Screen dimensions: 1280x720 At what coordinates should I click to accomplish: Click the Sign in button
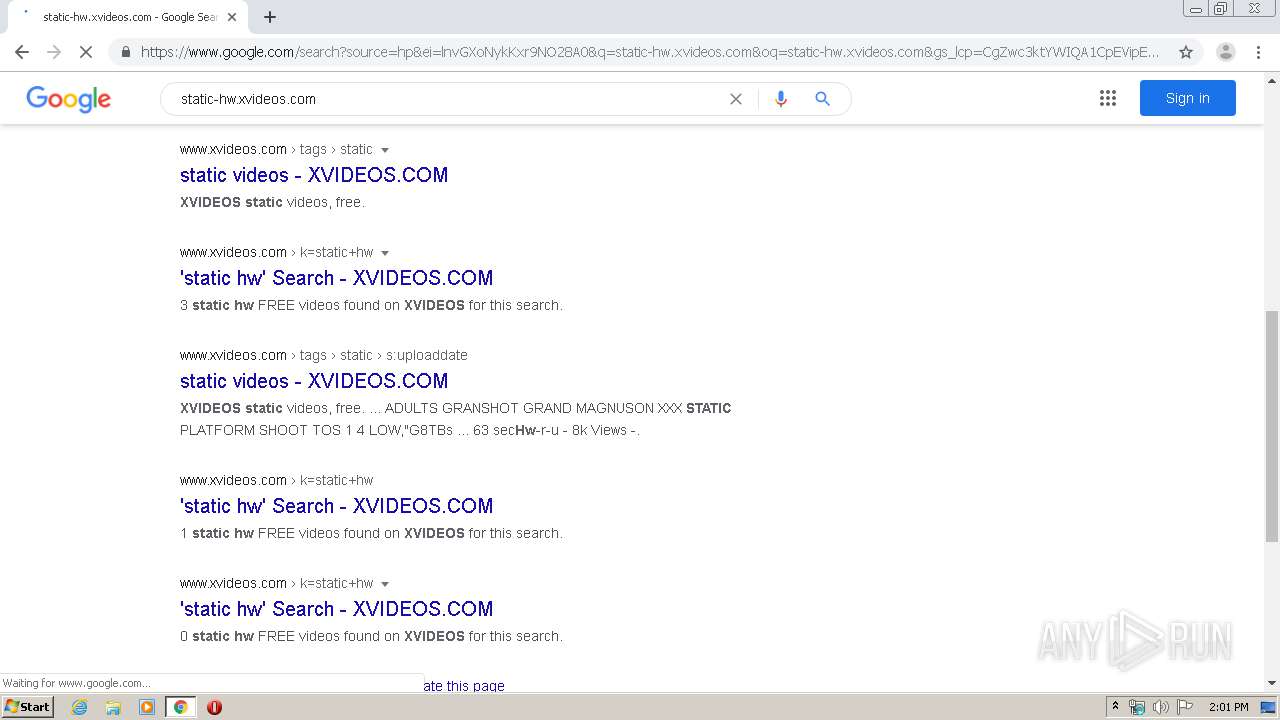(x=1187, y=98)
